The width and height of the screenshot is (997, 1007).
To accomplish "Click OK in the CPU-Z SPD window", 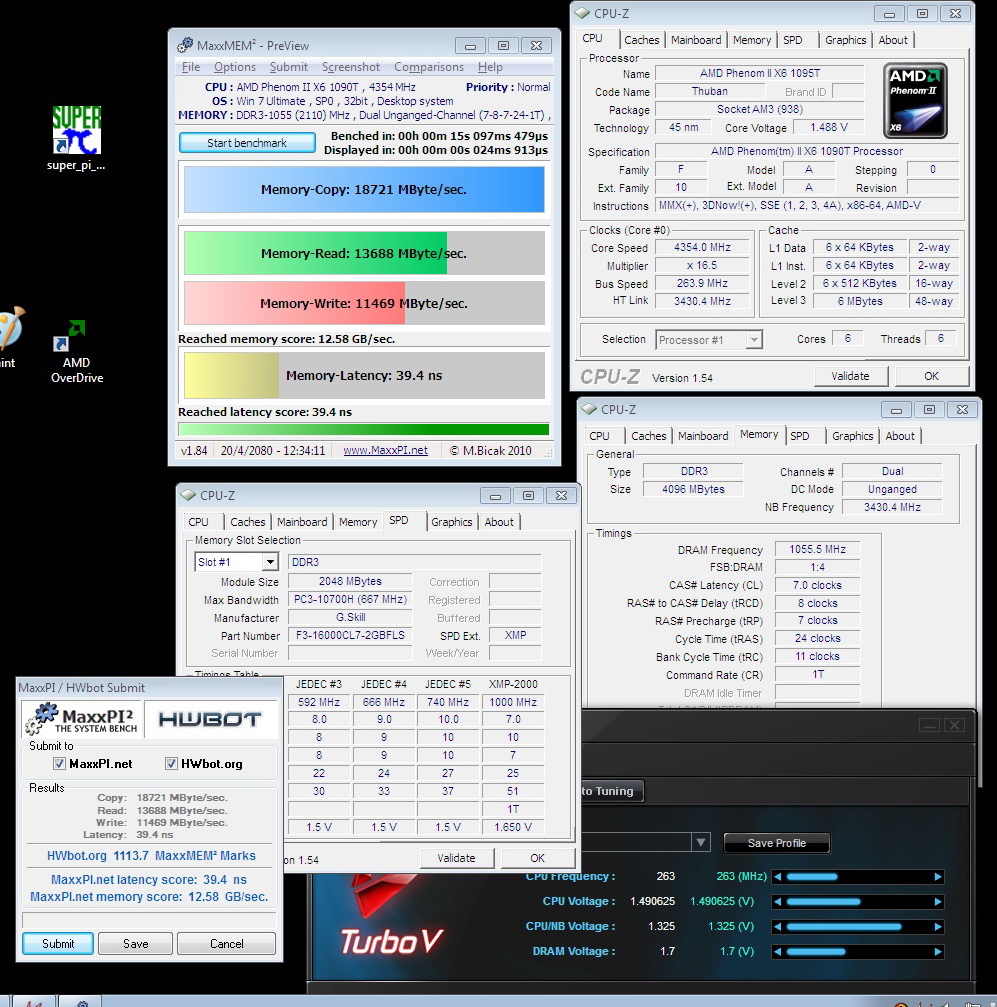I will click(x=537, y=858).
